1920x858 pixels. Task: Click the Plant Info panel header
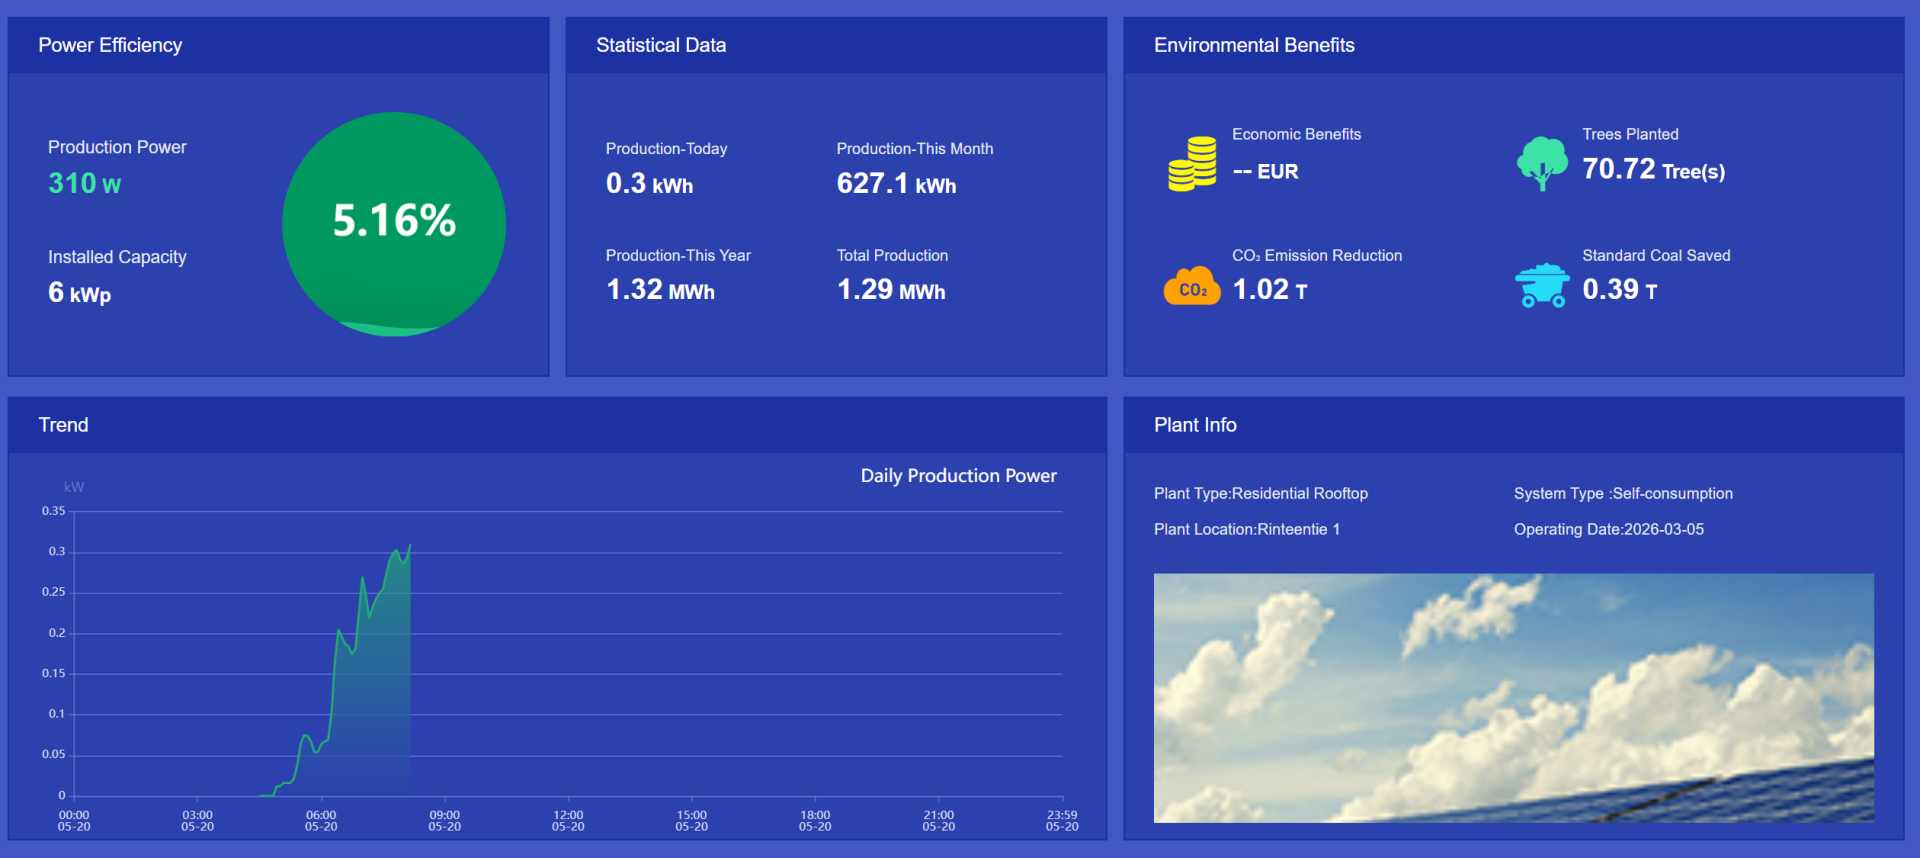tap(1513, 425)
